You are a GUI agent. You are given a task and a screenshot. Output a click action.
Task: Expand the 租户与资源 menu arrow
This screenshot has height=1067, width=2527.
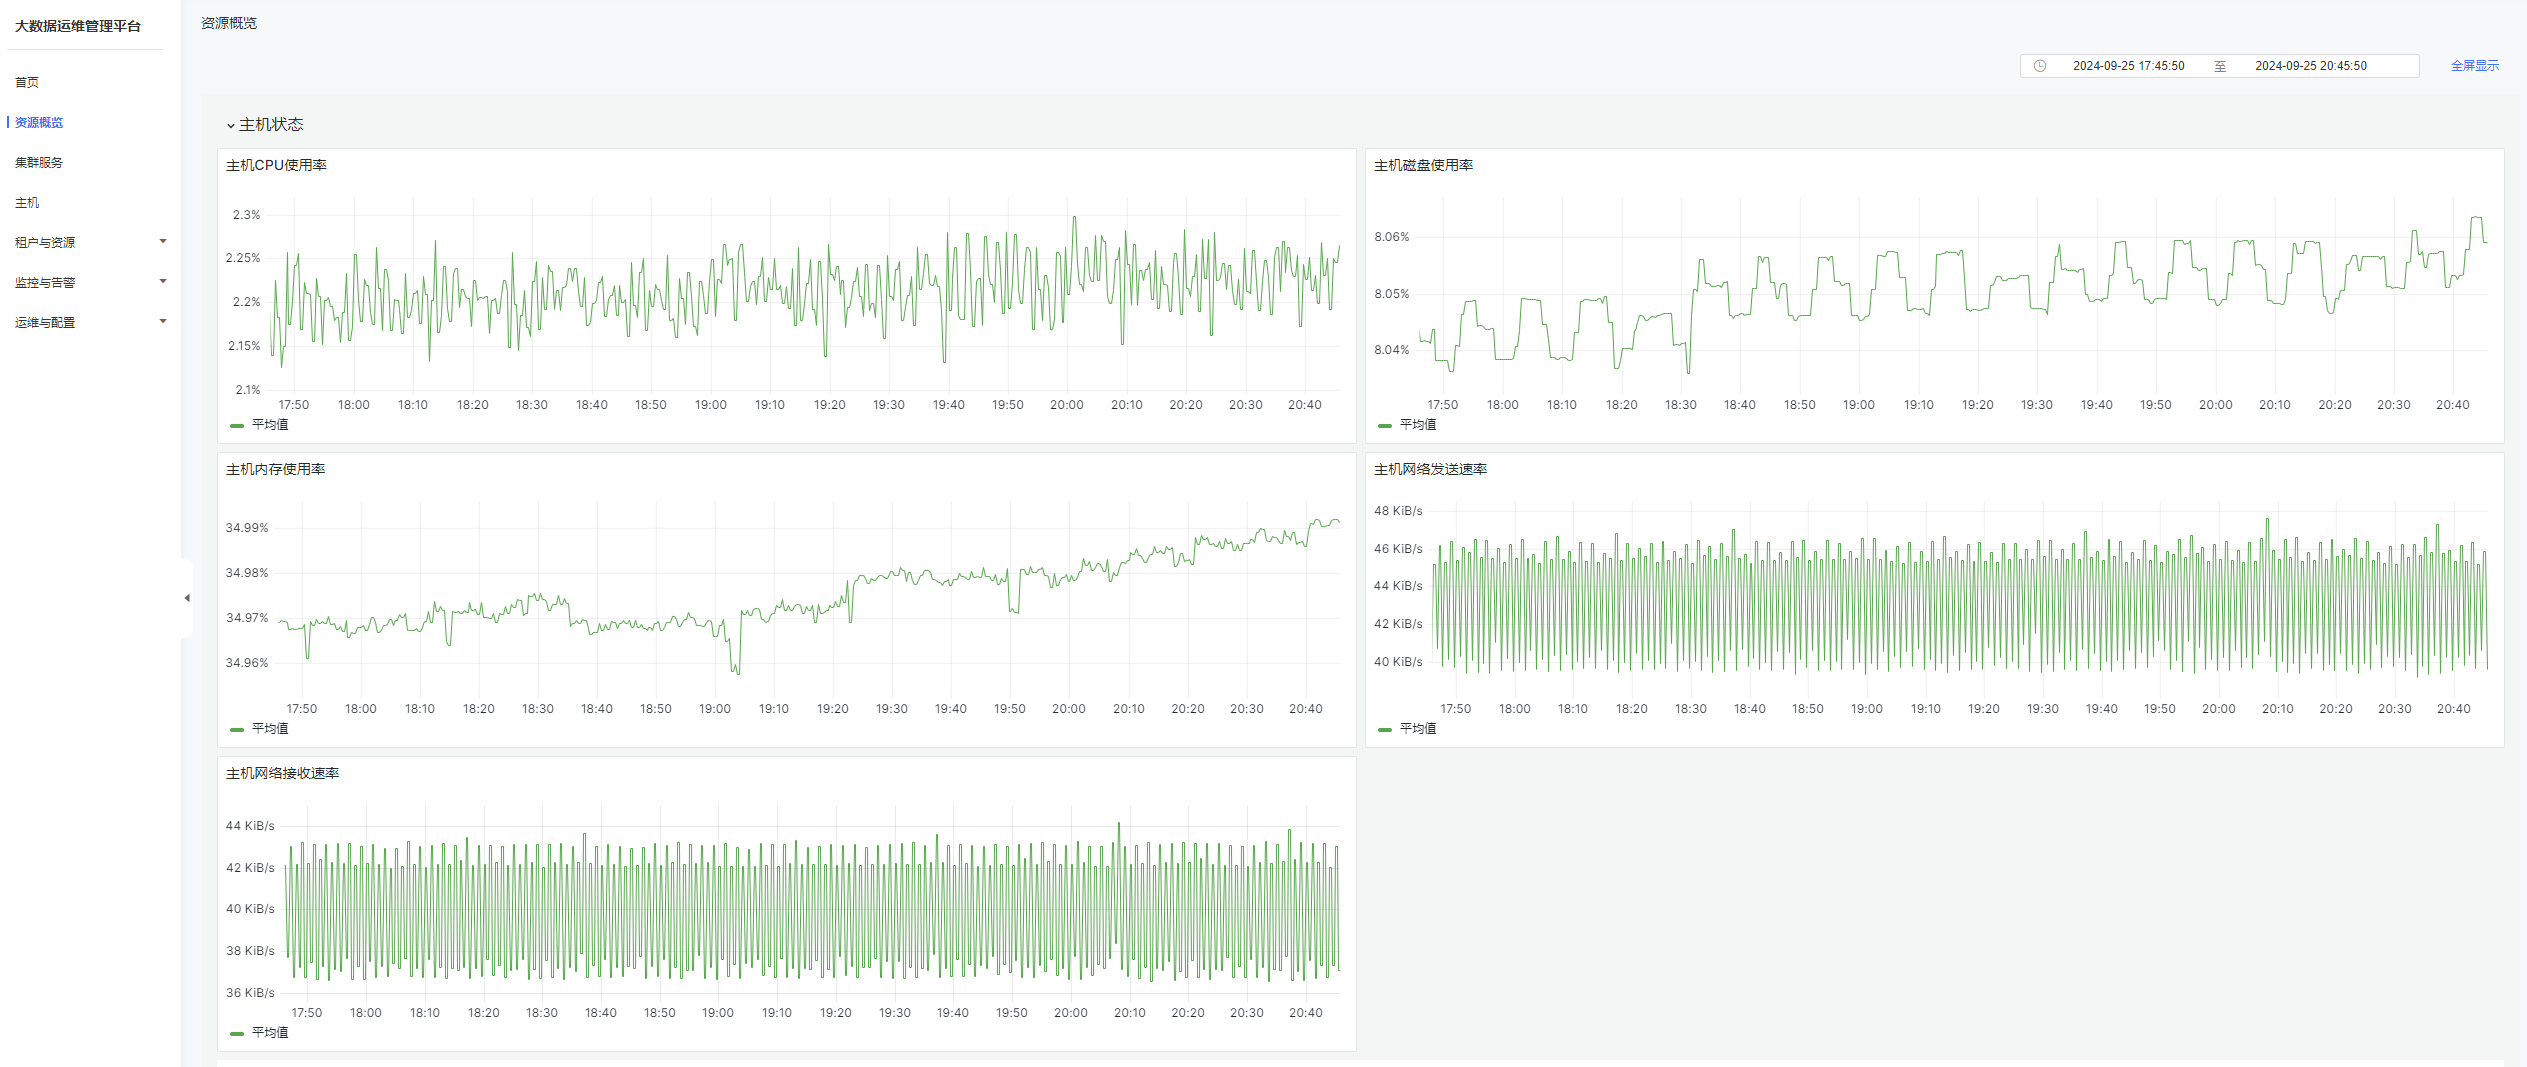coord(163,242)
